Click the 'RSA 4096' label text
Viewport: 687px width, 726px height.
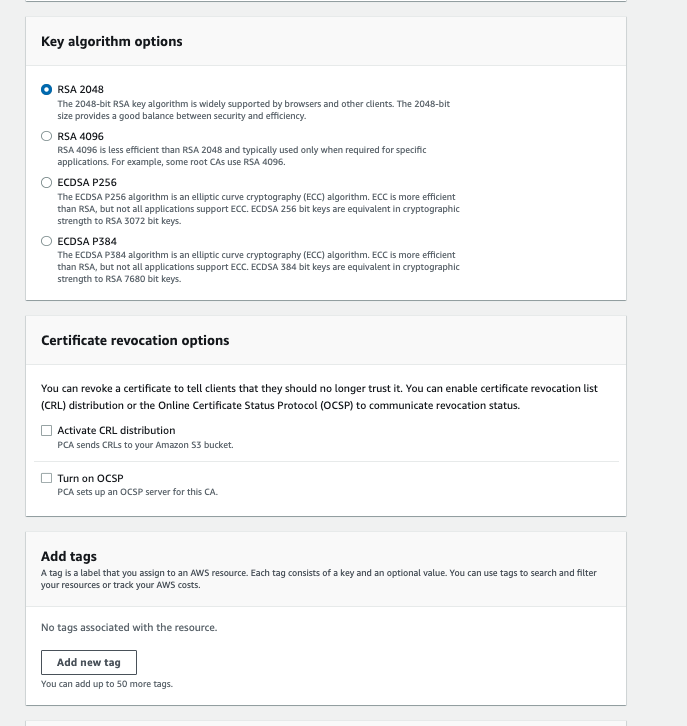tap(81, 136)
